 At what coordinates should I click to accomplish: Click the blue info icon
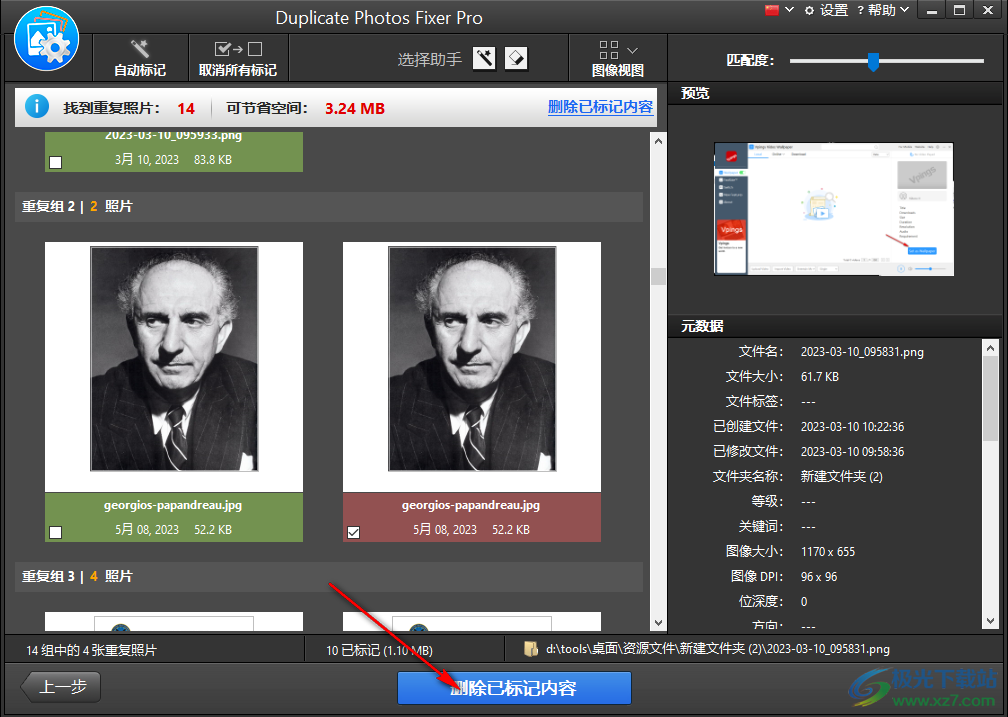tap(37, 106)
